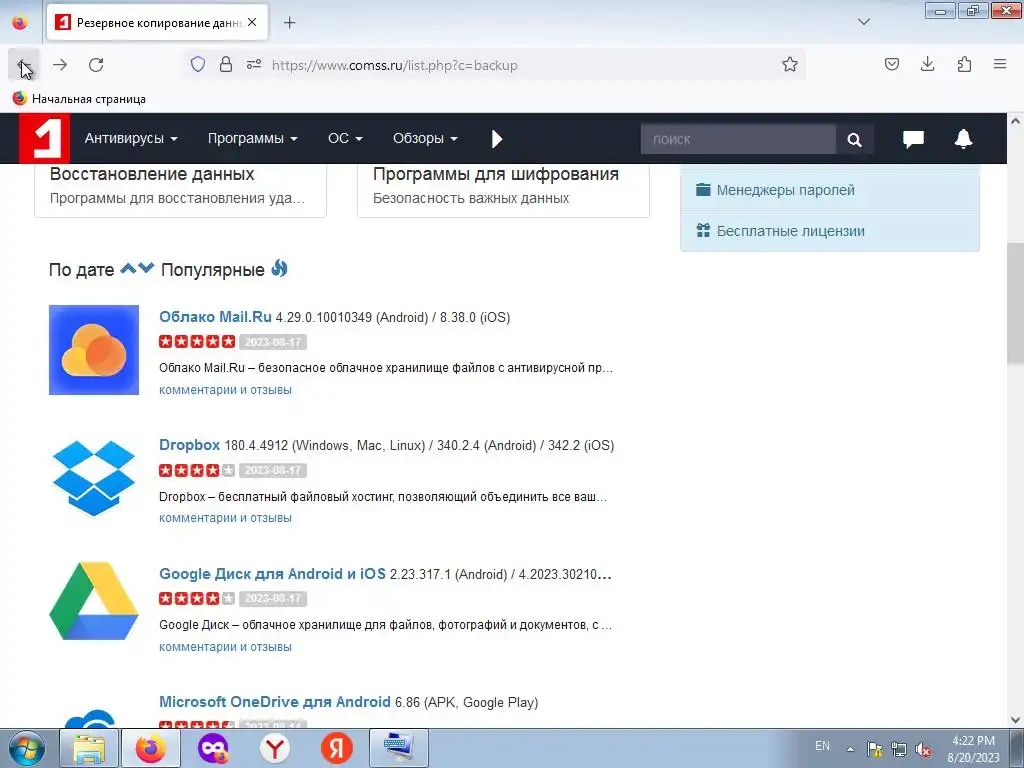1024x768 pixels.
Task: Click the Dropbox logo thumbnail
Action: click(94, 478)
